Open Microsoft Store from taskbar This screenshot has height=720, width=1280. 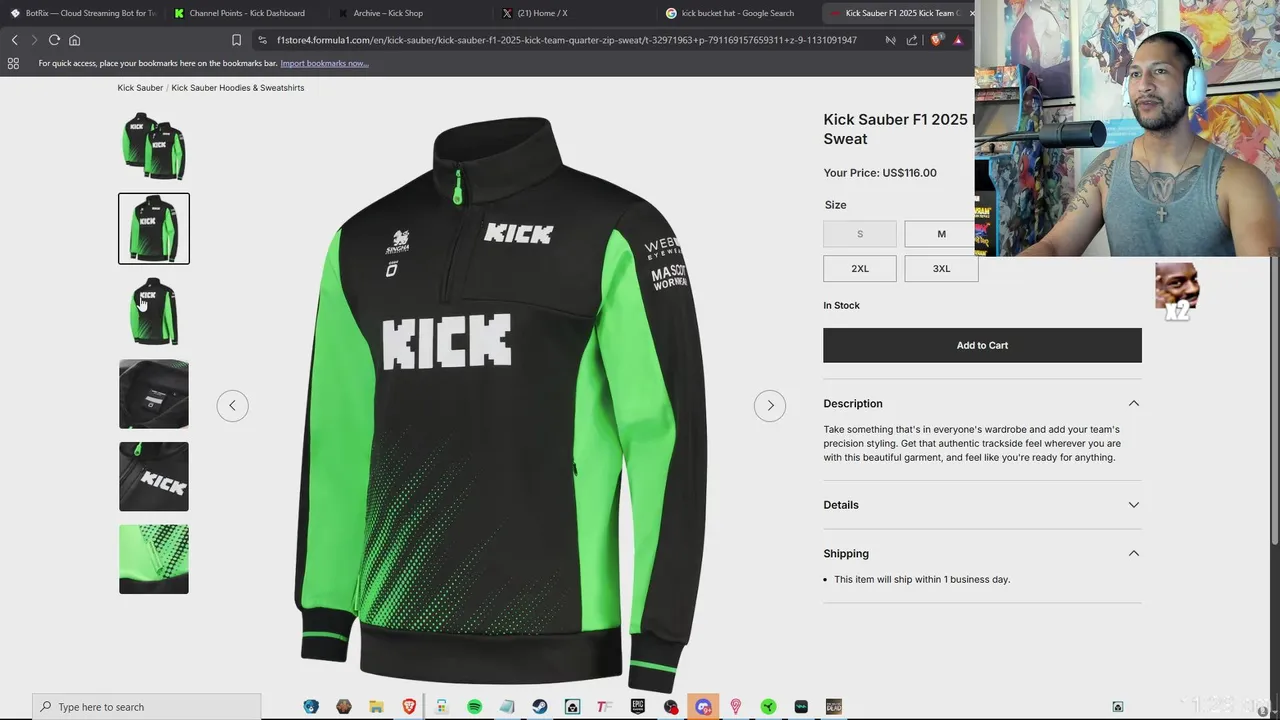(442, 707)
